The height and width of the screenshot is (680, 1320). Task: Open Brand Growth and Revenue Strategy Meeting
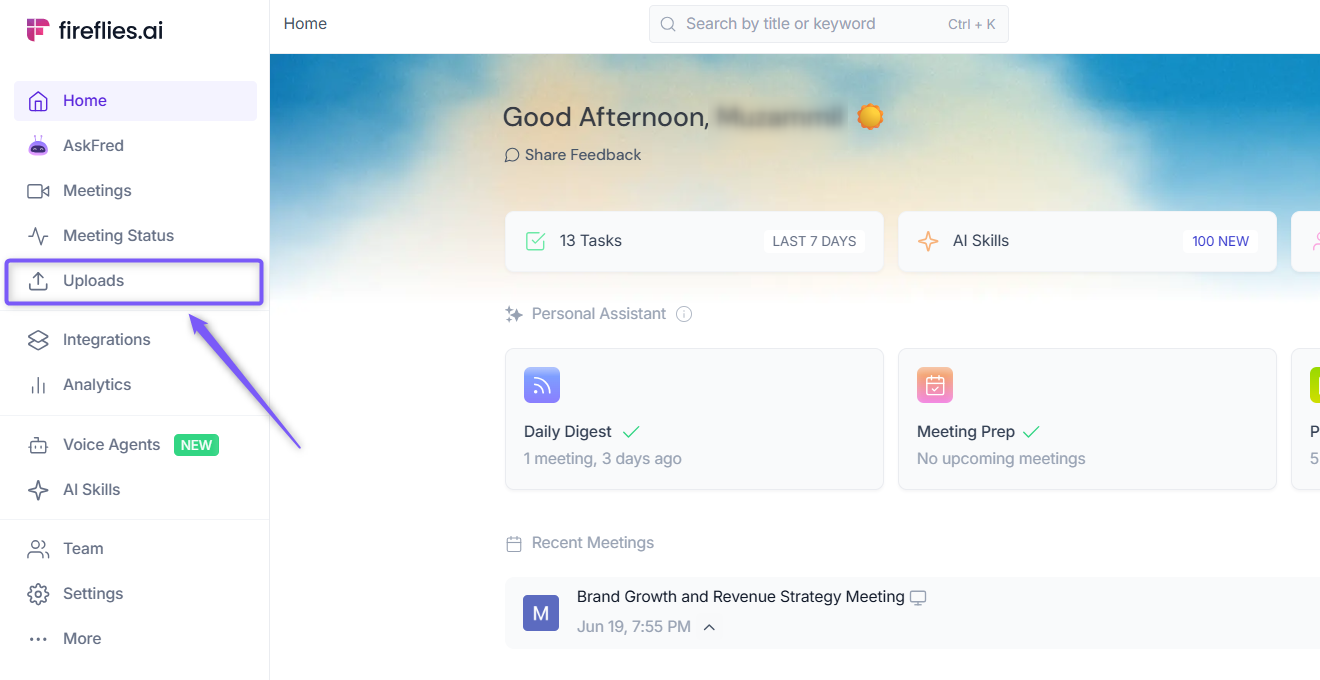coord(741,597)
